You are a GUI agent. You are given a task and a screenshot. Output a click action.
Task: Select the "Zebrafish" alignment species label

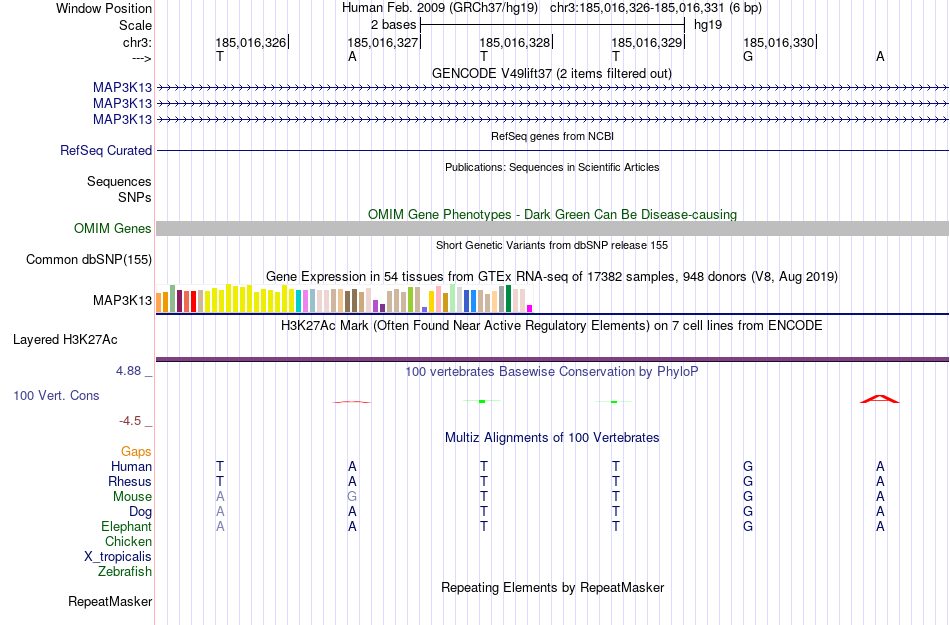tap(125, 571)
